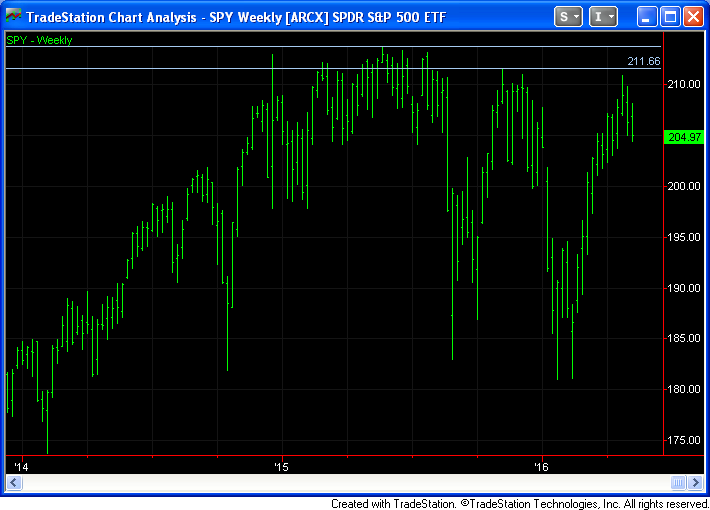Click the 211.66 horizontal line label
710x510 pixels.
tap(643, 61)
